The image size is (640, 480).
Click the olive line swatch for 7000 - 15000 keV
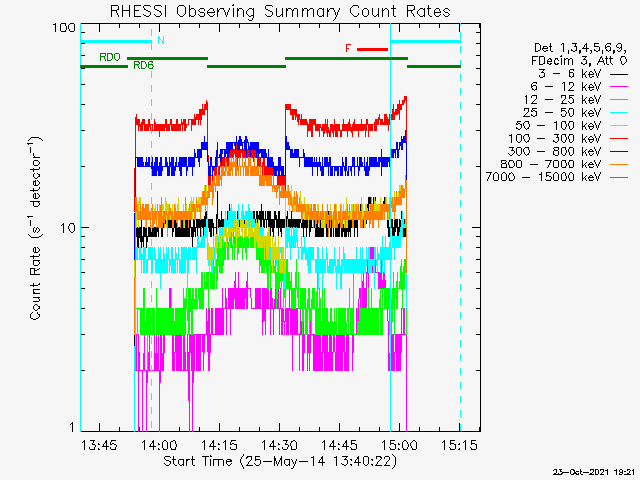point(619,178)
